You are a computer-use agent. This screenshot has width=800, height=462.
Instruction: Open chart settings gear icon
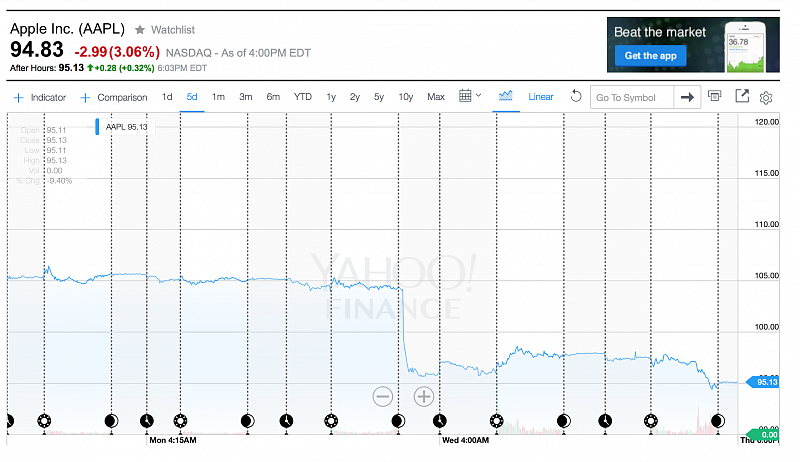click(767, 97)
